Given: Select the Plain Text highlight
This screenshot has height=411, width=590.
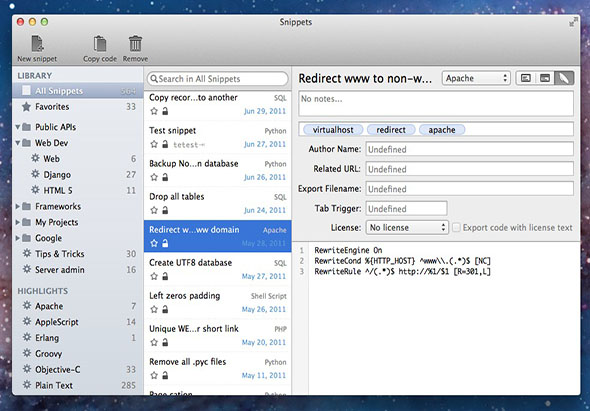Looking at the screenshot, I should (78, 385).
